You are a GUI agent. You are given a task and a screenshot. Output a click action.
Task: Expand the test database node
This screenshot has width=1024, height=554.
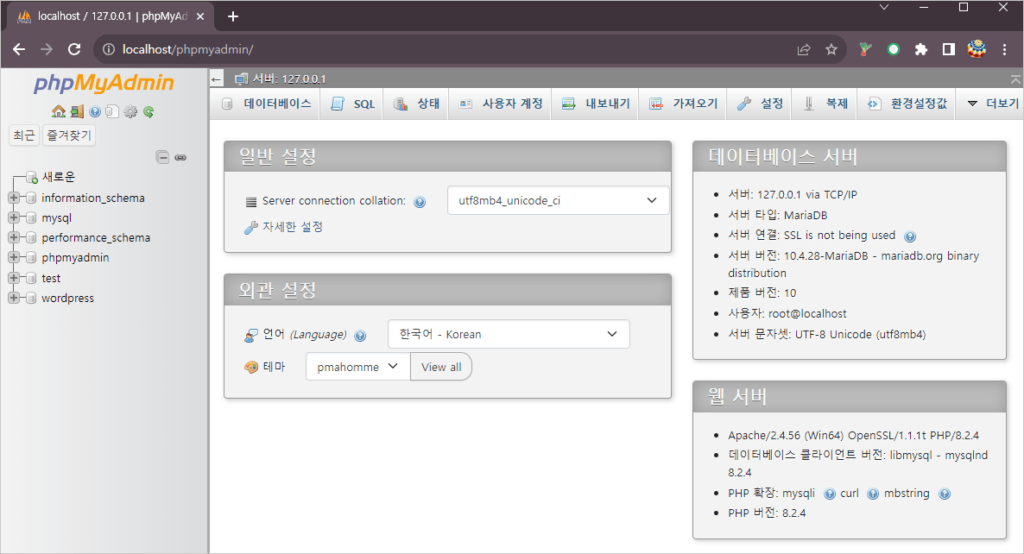pos(14,278)
